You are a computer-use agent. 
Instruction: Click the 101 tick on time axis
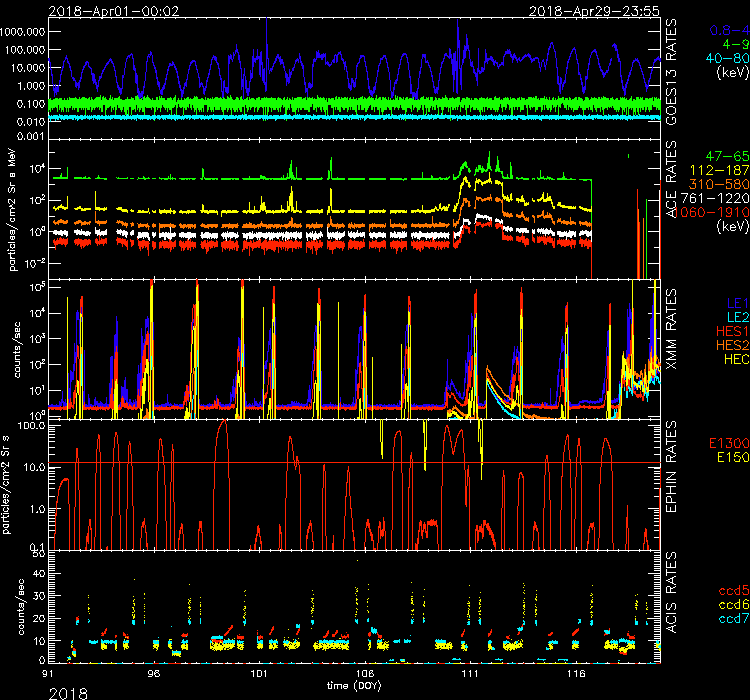tap(260, 672)
